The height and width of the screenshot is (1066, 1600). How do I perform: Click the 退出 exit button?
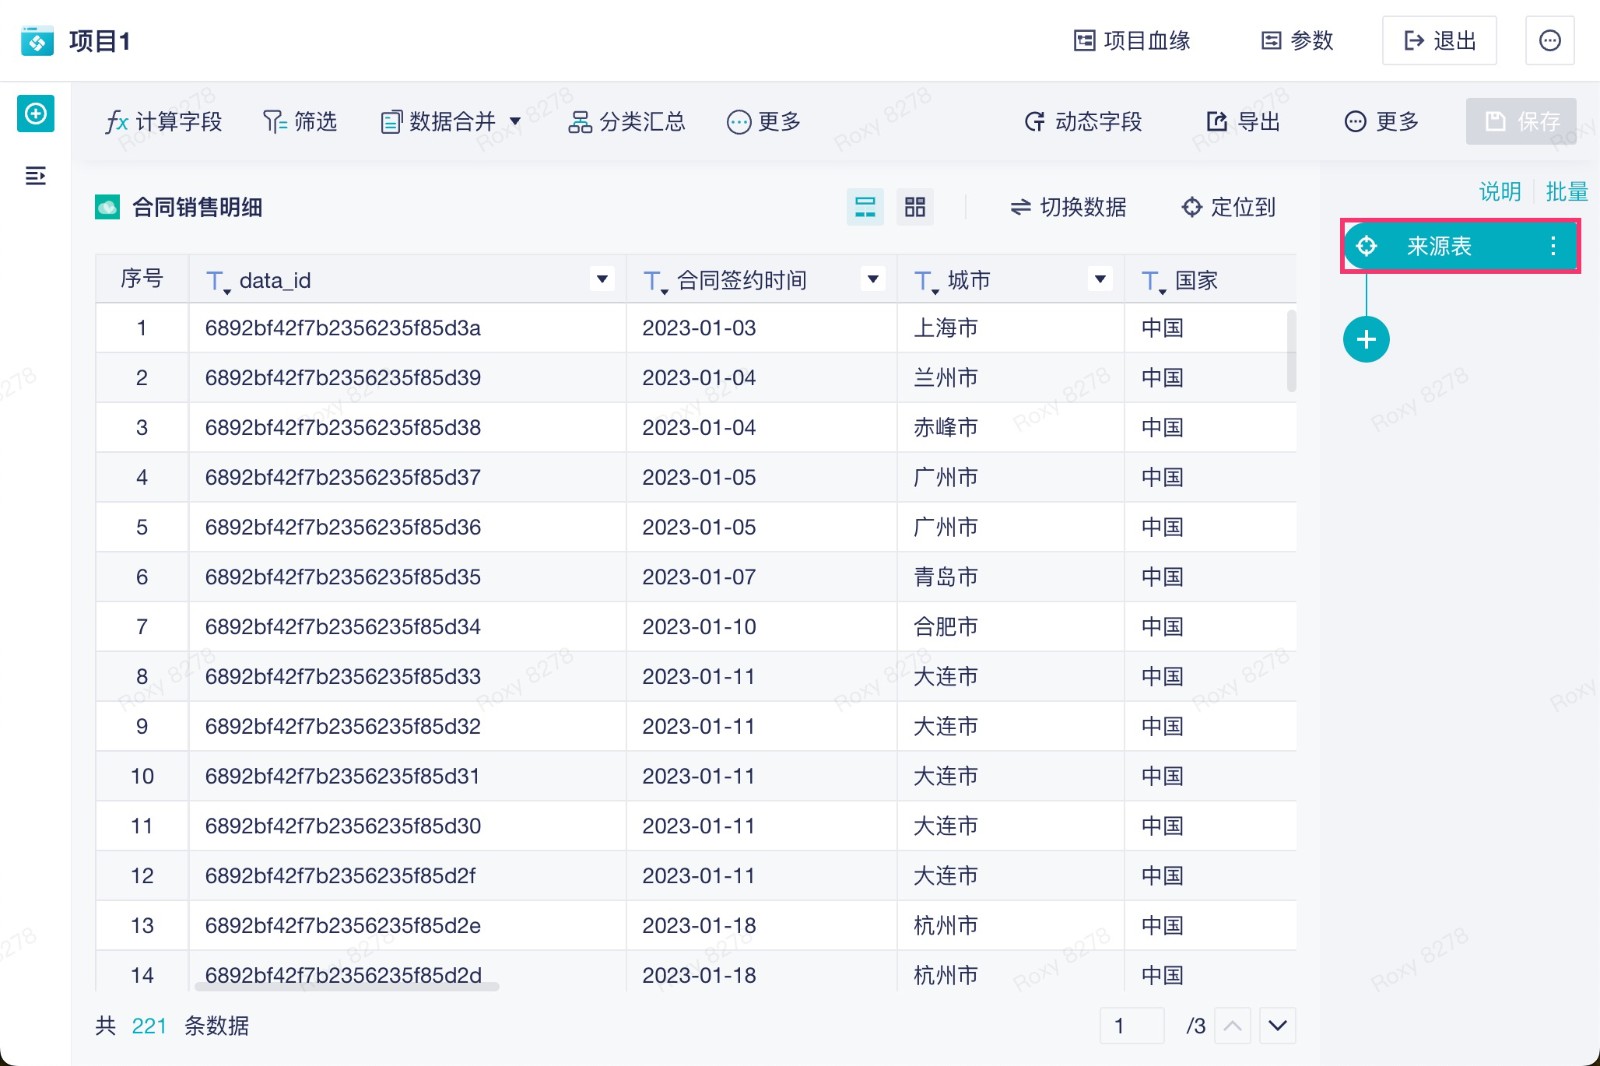pyautogui.click(x=1439, y=41)
